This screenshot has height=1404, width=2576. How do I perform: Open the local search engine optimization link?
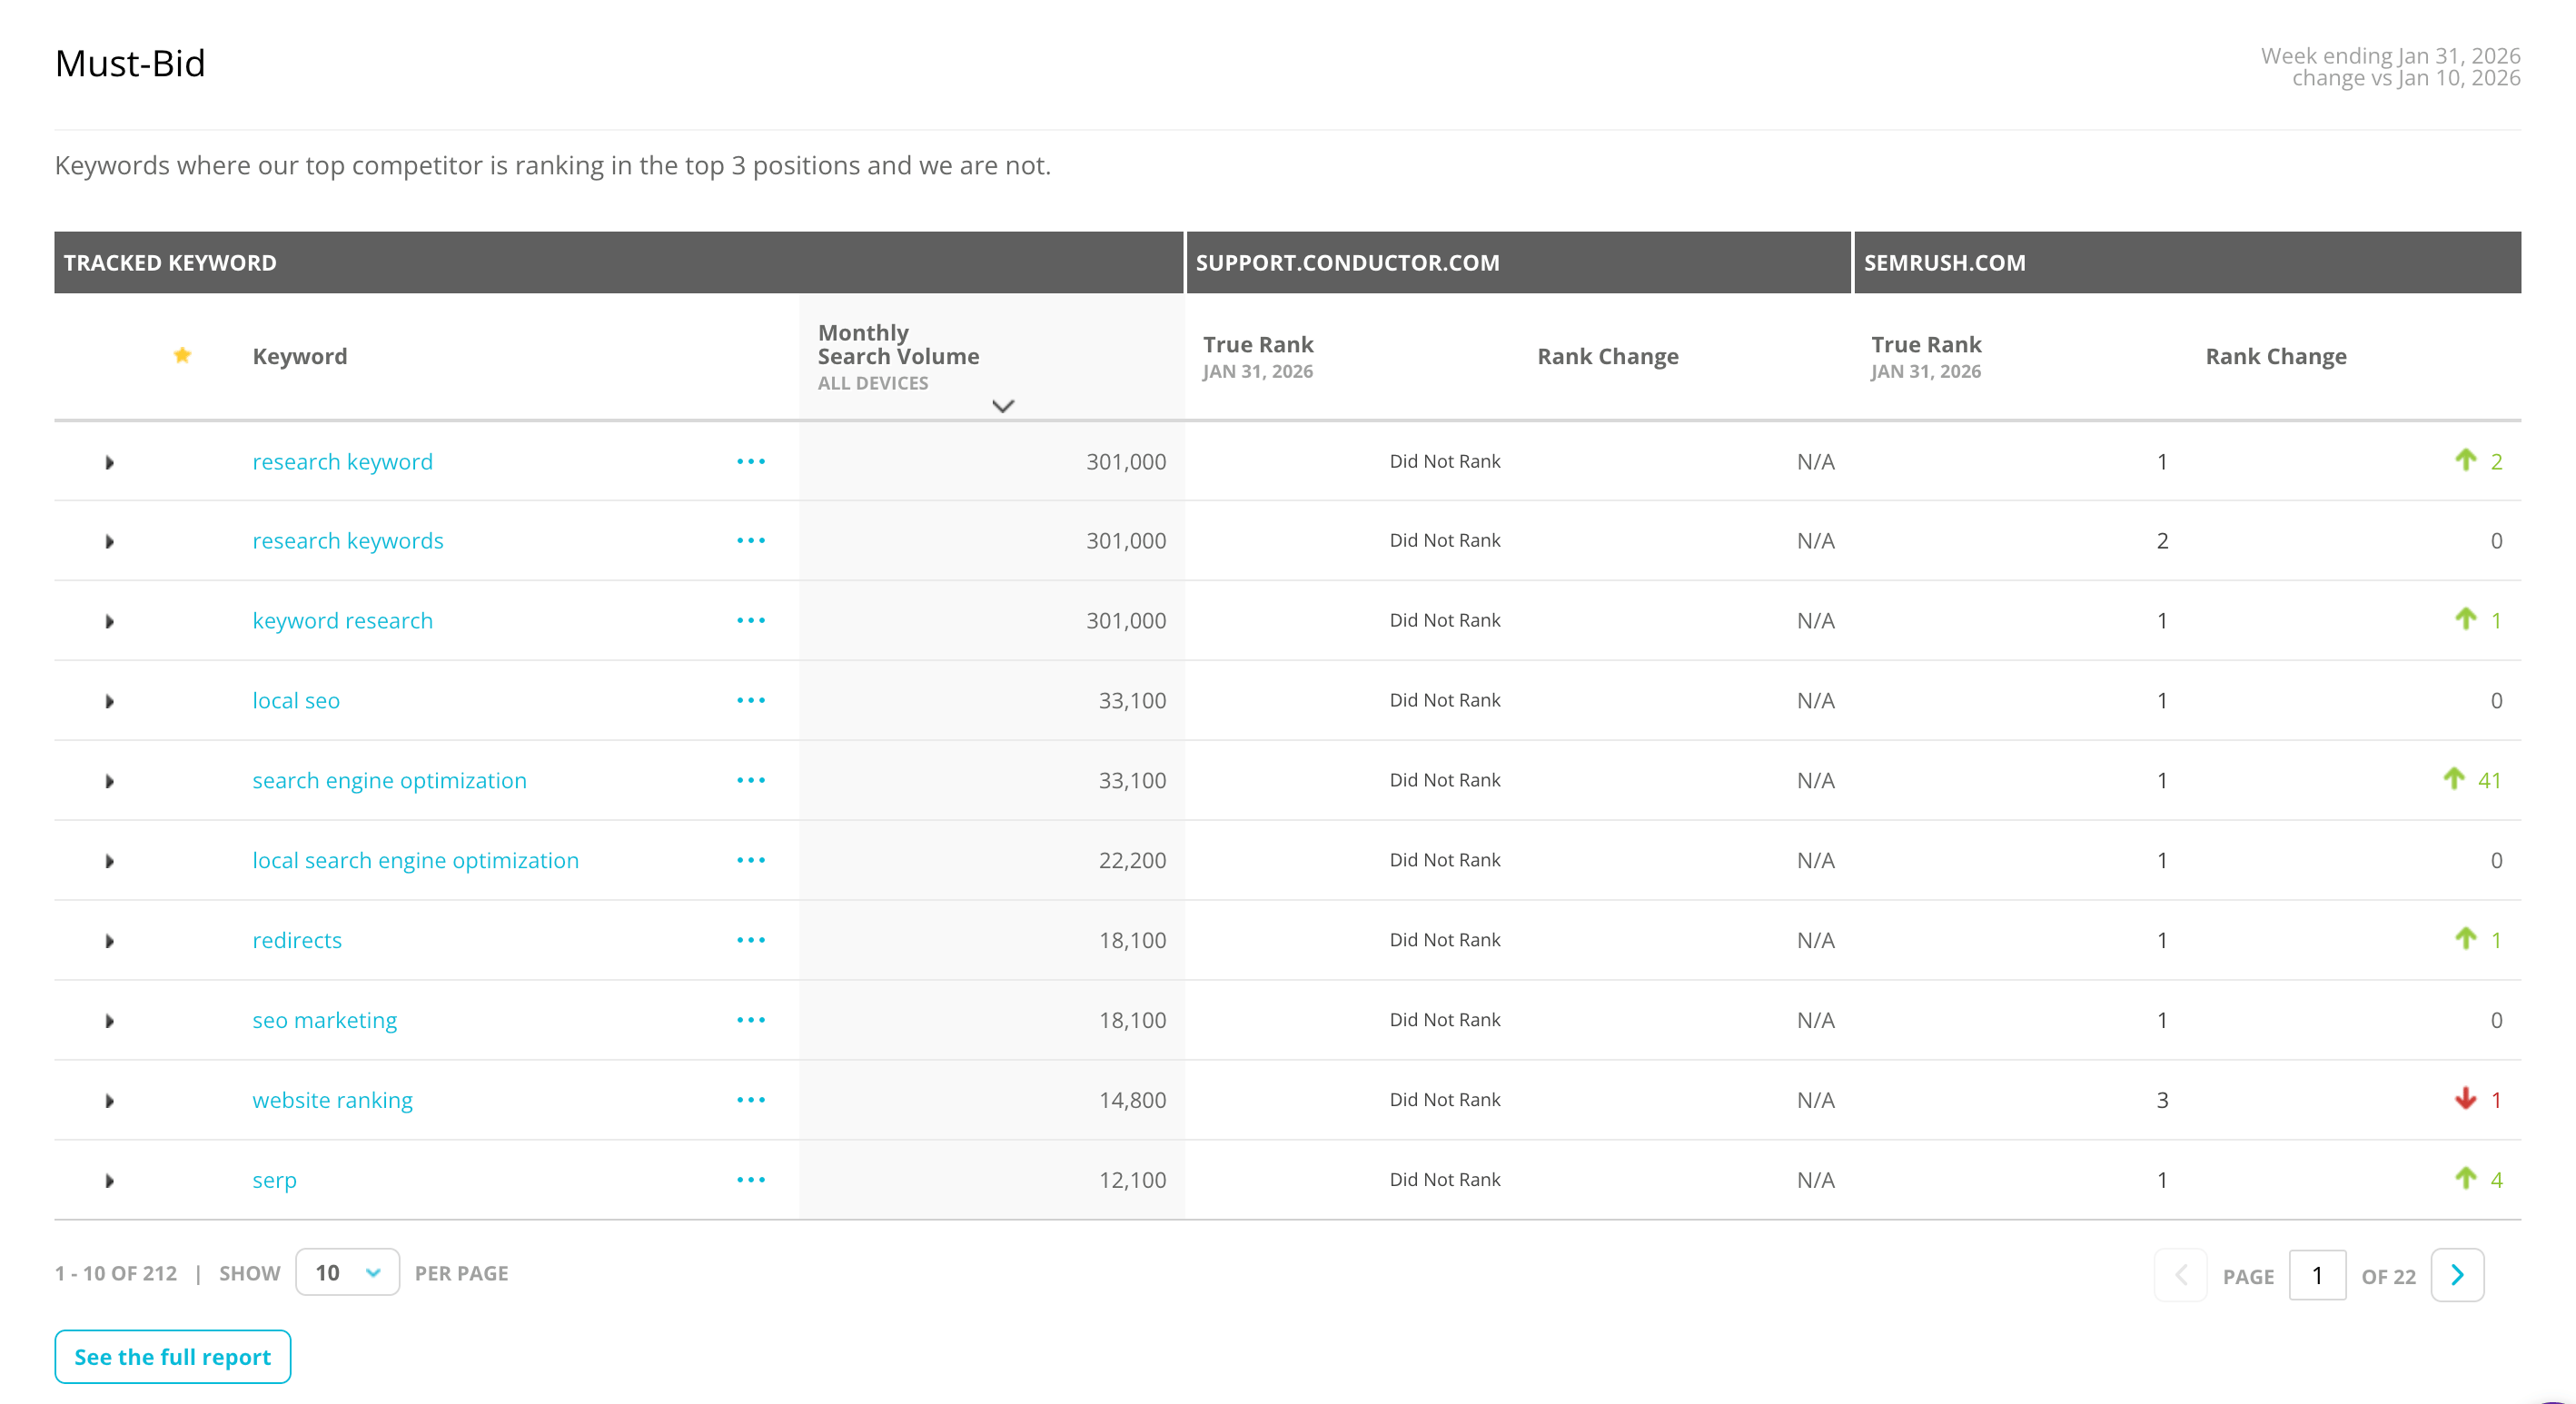click(415, 861)
